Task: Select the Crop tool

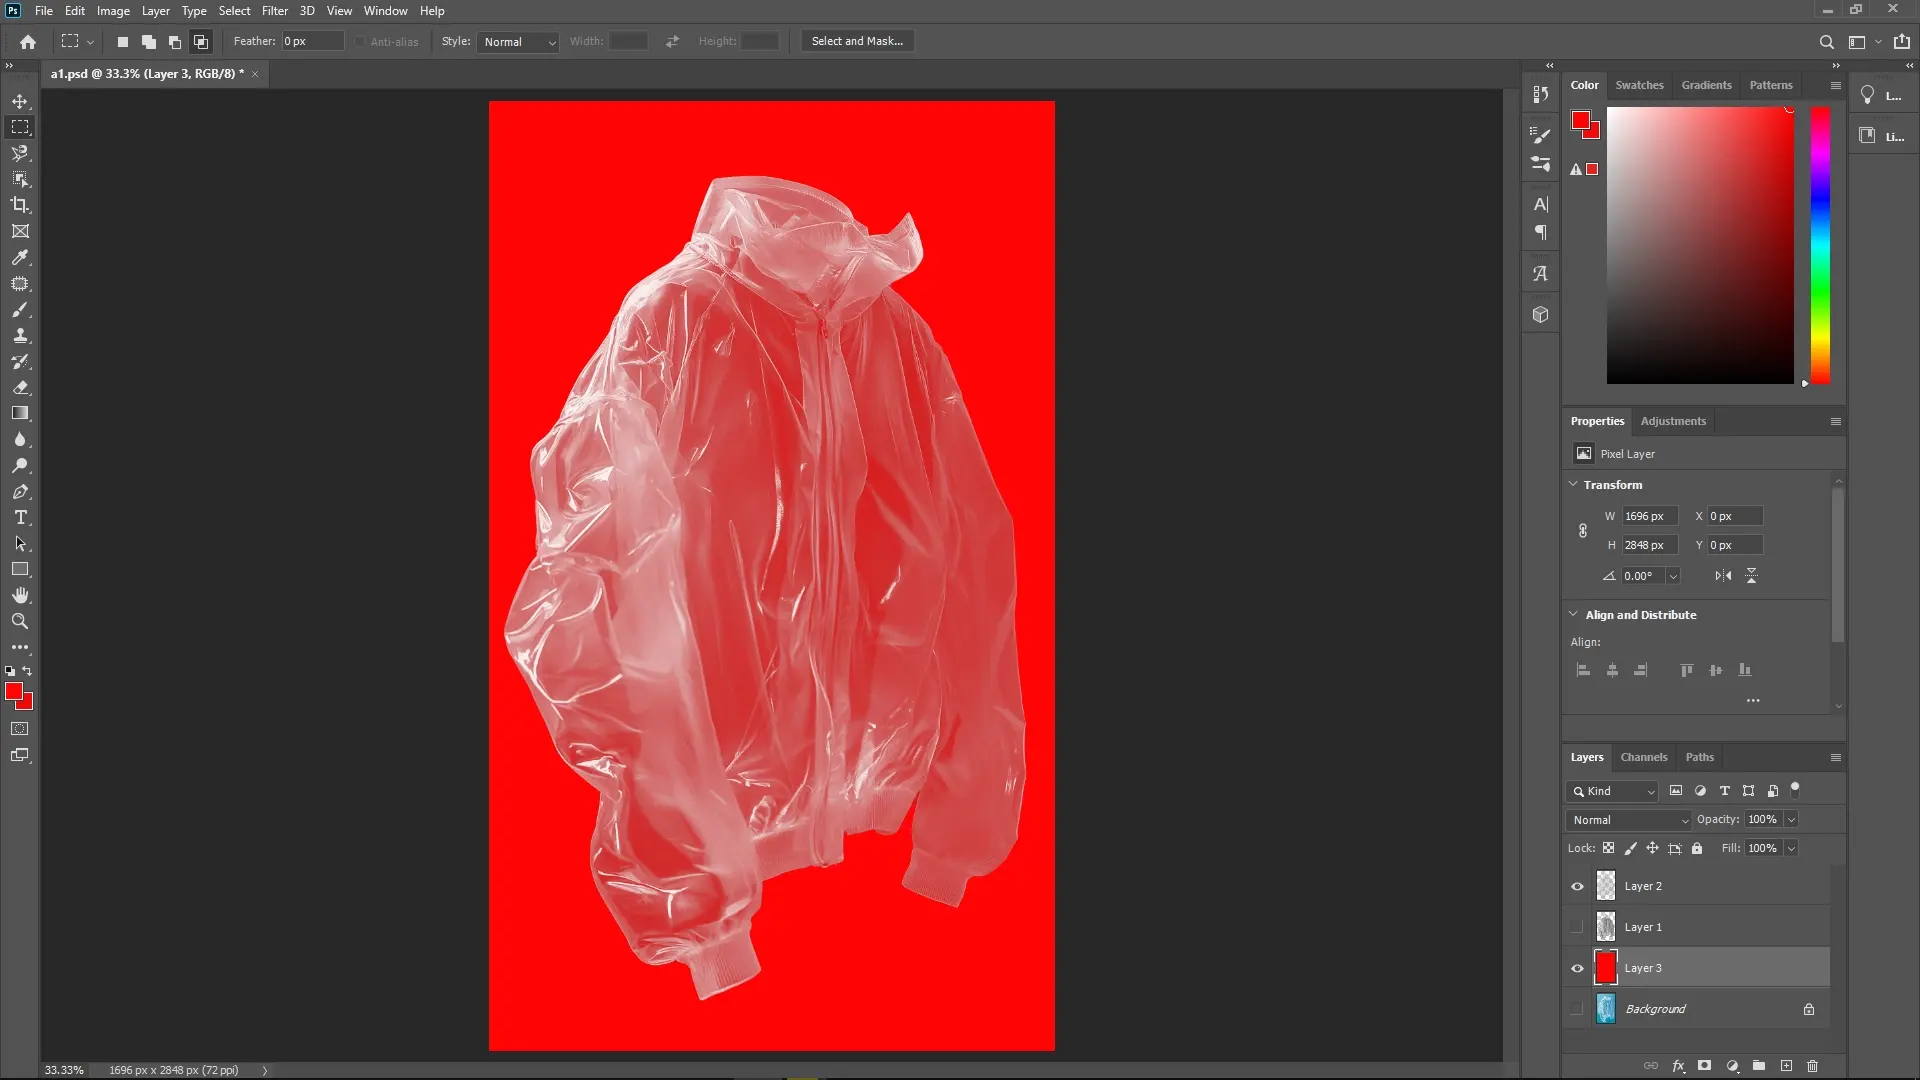Action: (20, 205)
